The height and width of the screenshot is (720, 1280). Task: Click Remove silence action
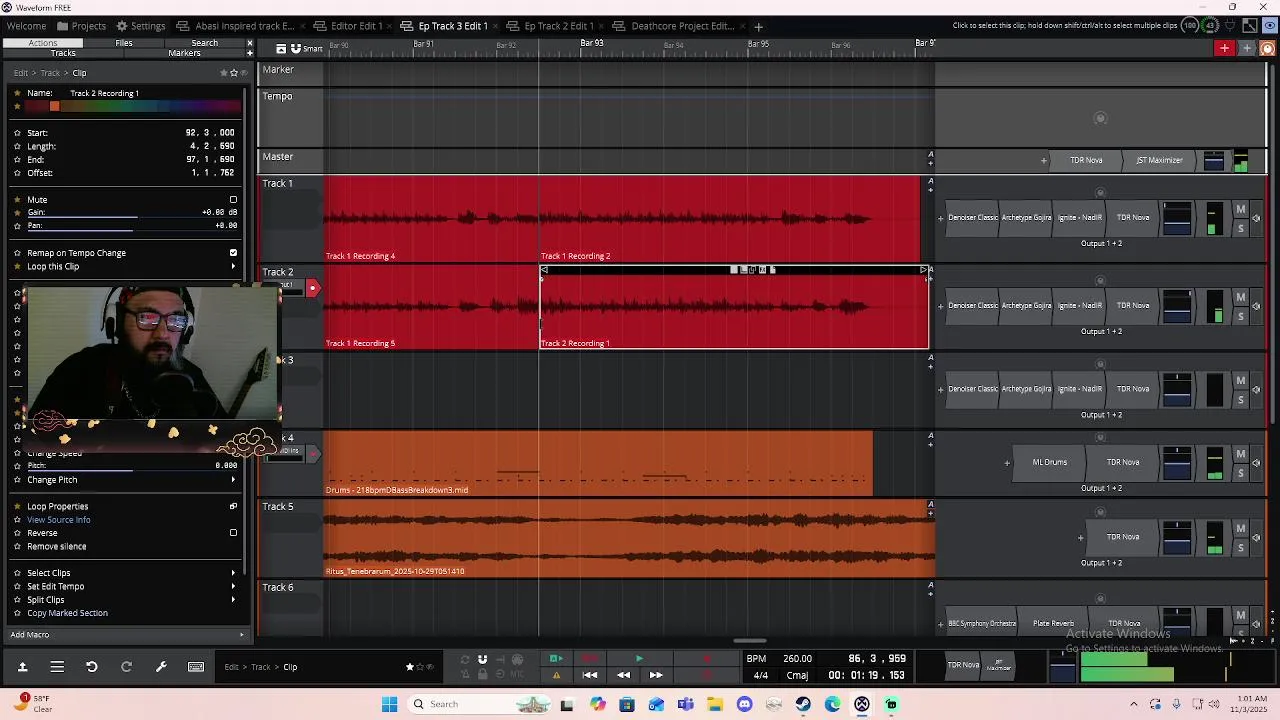pyautogui.click(x=57, y=547)
